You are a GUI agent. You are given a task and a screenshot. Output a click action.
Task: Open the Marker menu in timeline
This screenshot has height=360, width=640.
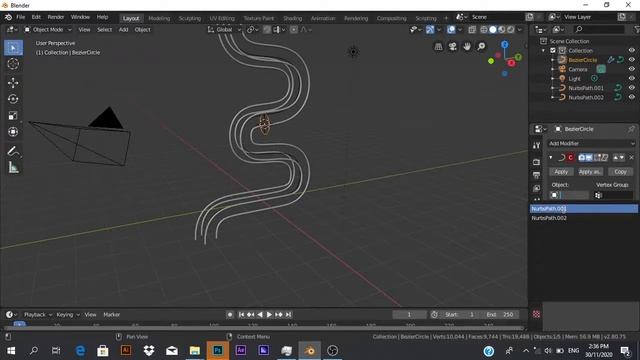coord(111,315)
